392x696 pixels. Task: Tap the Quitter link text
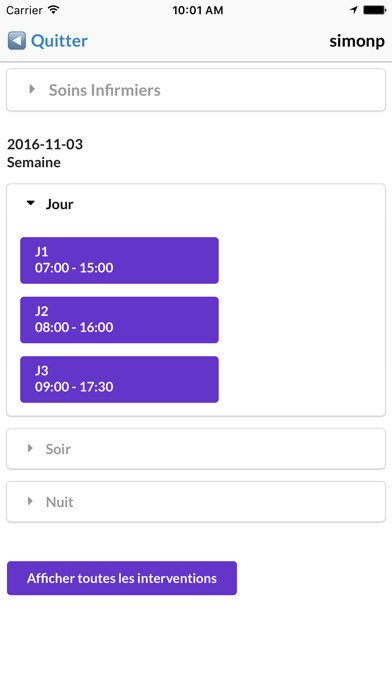(x=59, y=41)
